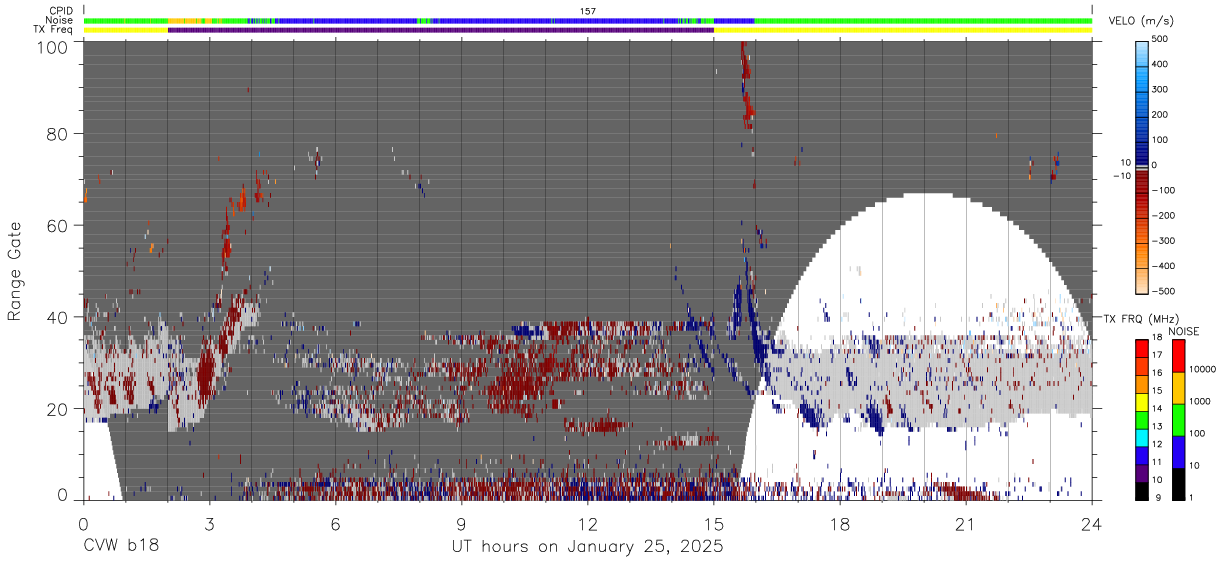The height and width of the screenshot is (567, 1228).
Task: Click the yellow segment of TX frequency legend
Action: coord(1141,401)
